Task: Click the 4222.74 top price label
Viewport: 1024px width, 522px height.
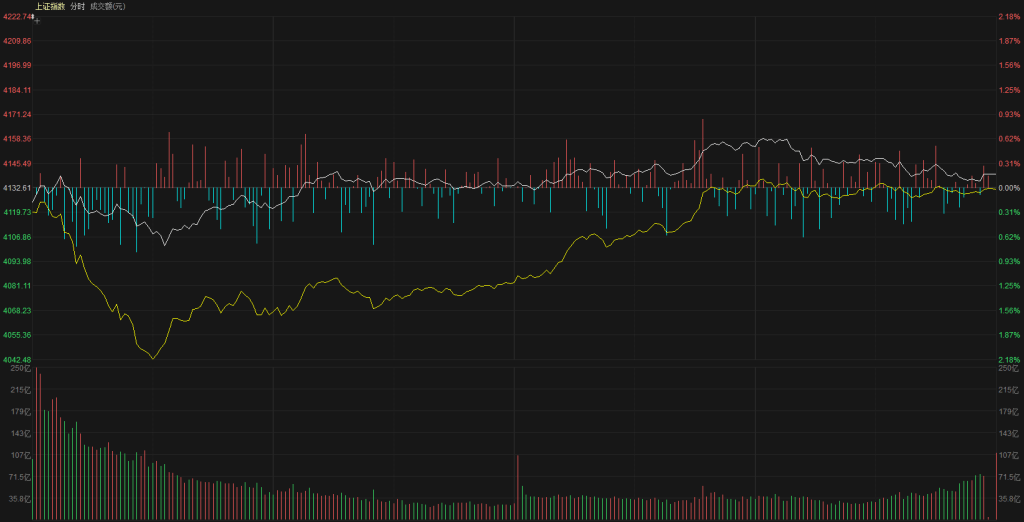Action: tap(16, 16)
